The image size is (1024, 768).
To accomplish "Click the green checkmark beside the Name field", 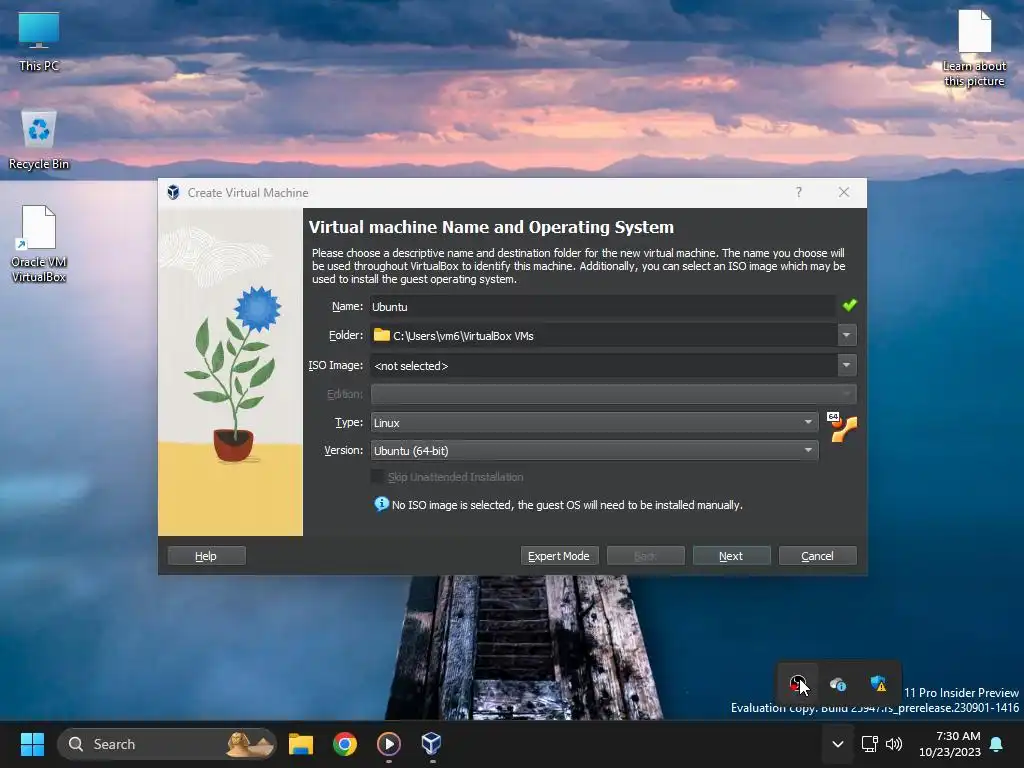I will coord(849,305).
